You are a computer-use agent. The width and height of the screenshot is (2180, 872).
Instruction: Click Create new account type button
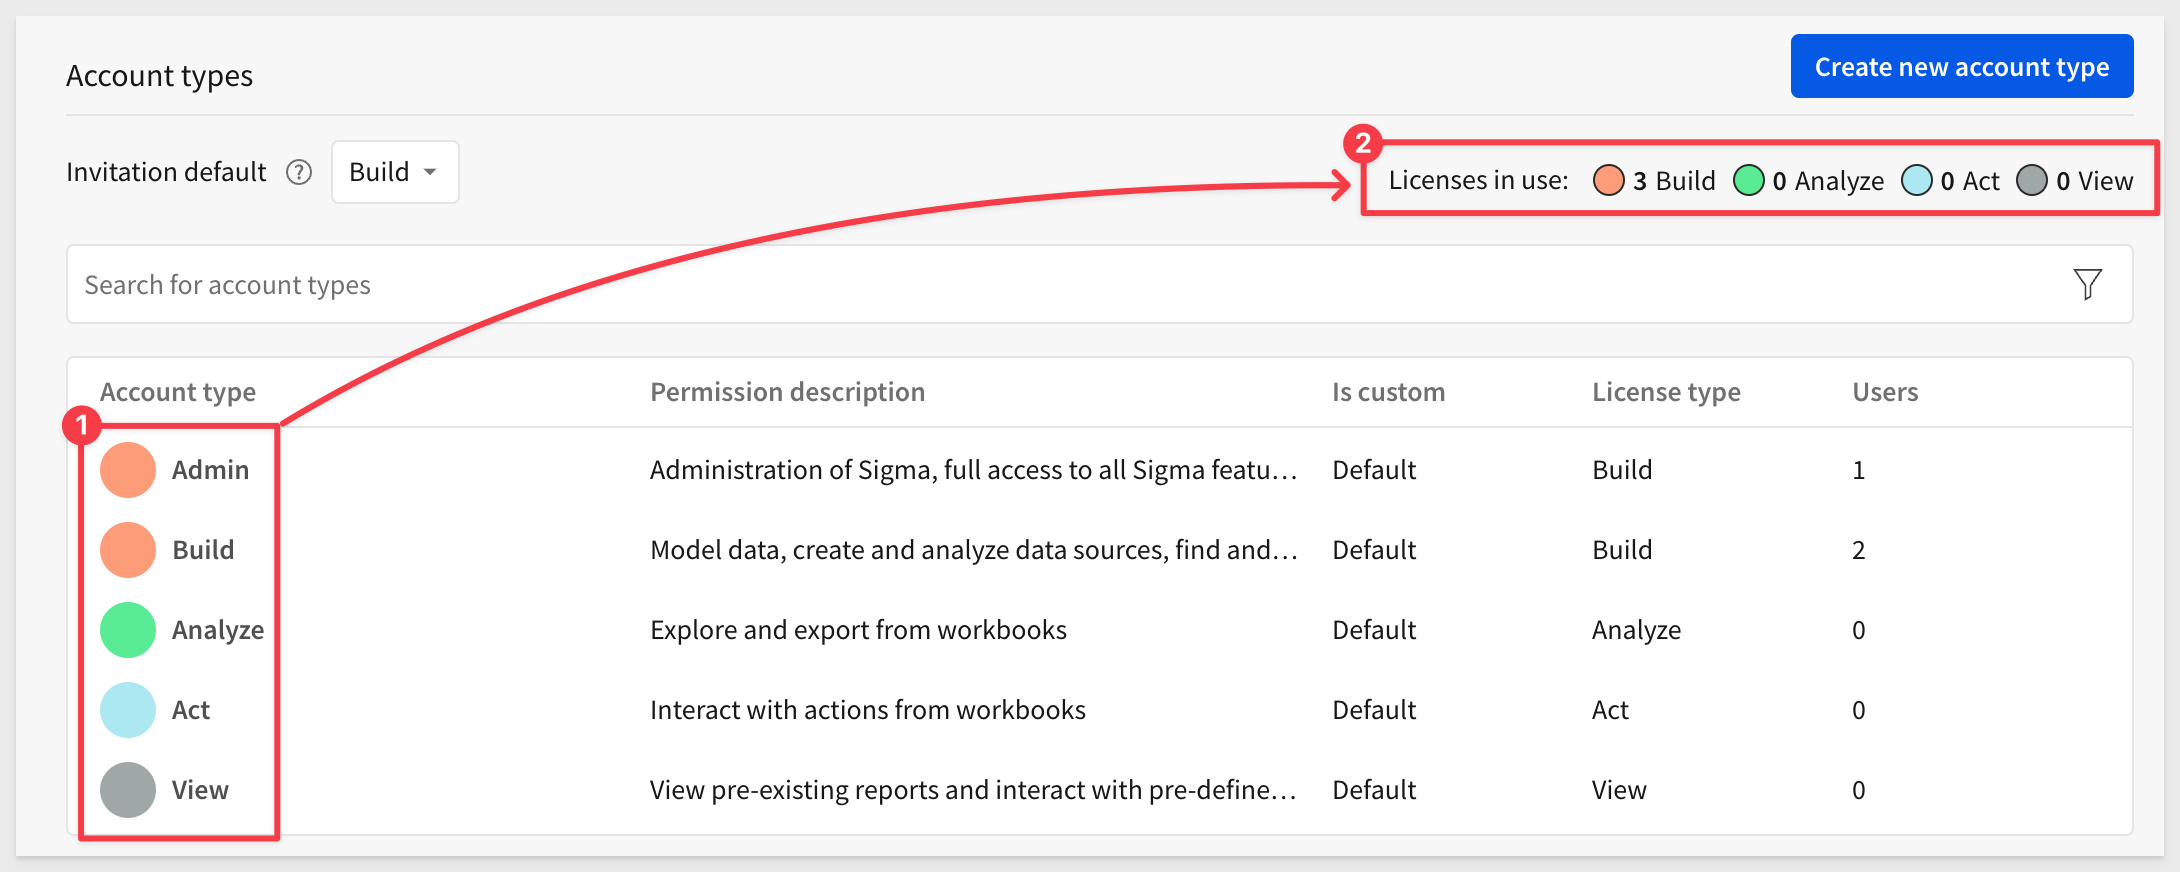coord(1962,66)
